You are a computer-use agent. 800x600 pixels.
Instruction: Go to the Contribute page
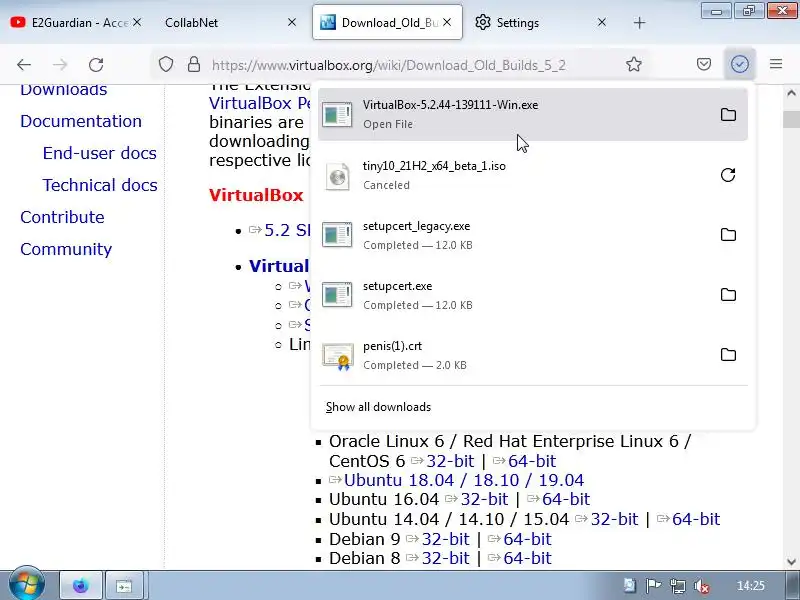(62, 217)
